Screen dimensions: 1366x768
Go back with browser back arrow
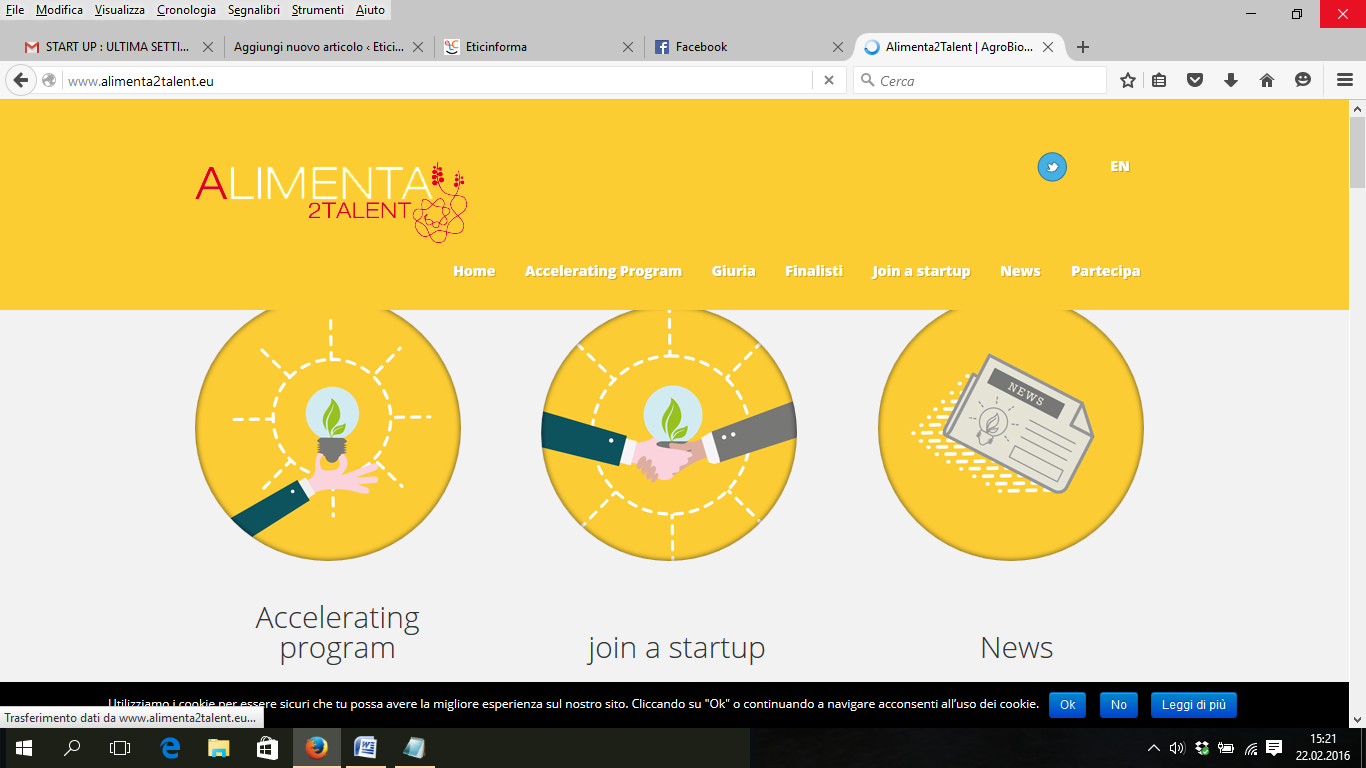pyautogui.click(x=21, y=81)
